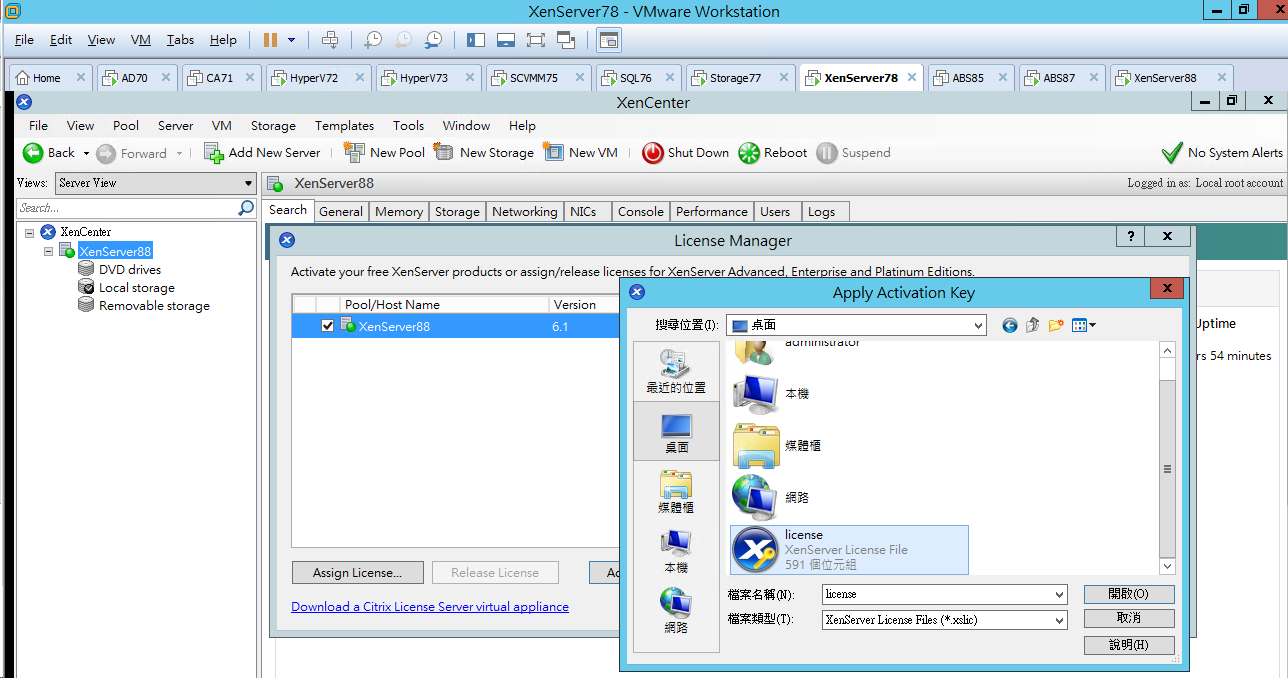Open the Back history dropdown arrow
The image size is (1288, 678).
(x=86, y=153)
